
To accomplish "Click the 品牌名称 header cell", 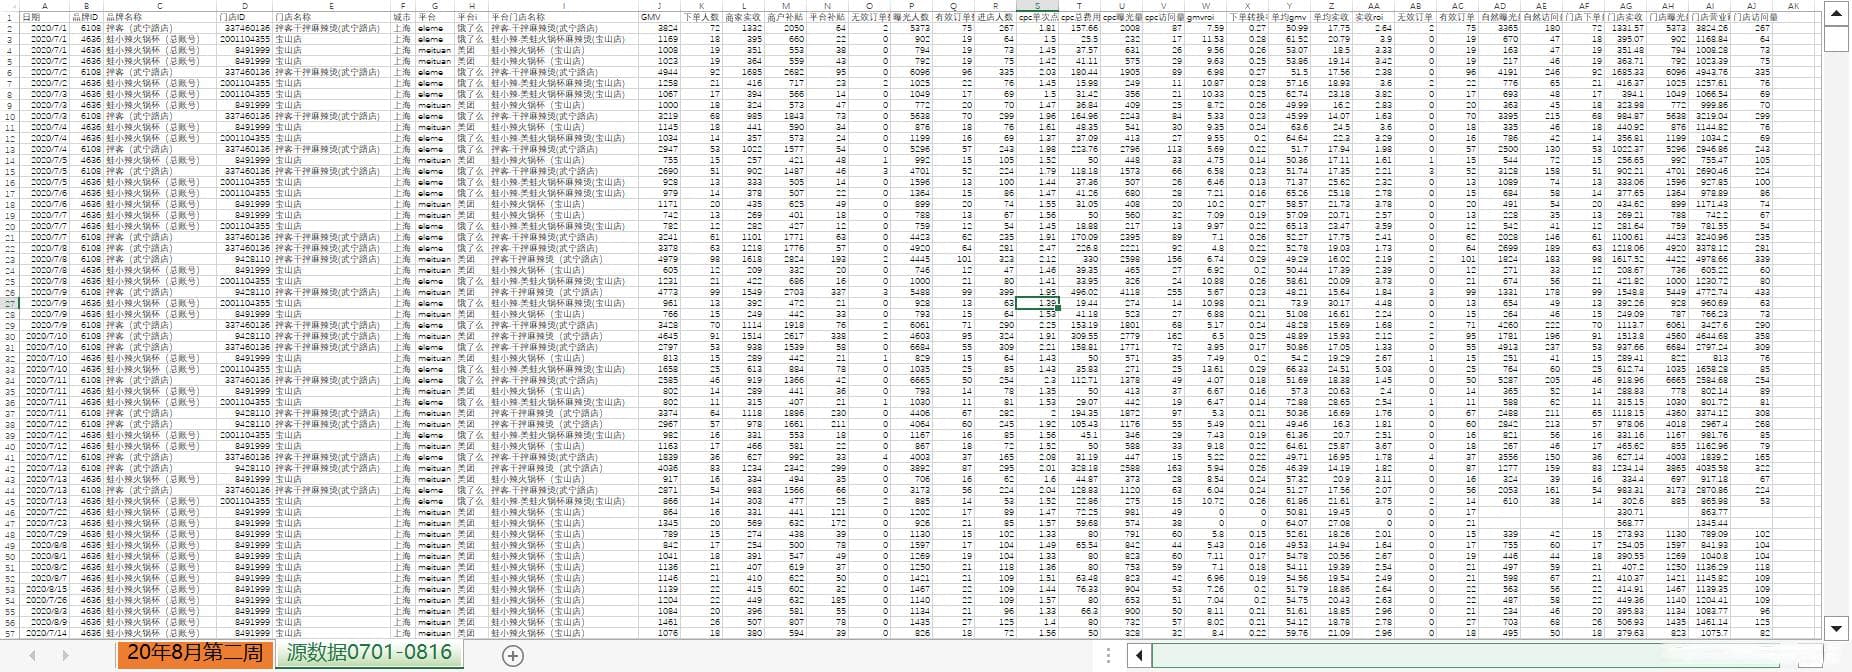I will [159, 17].
